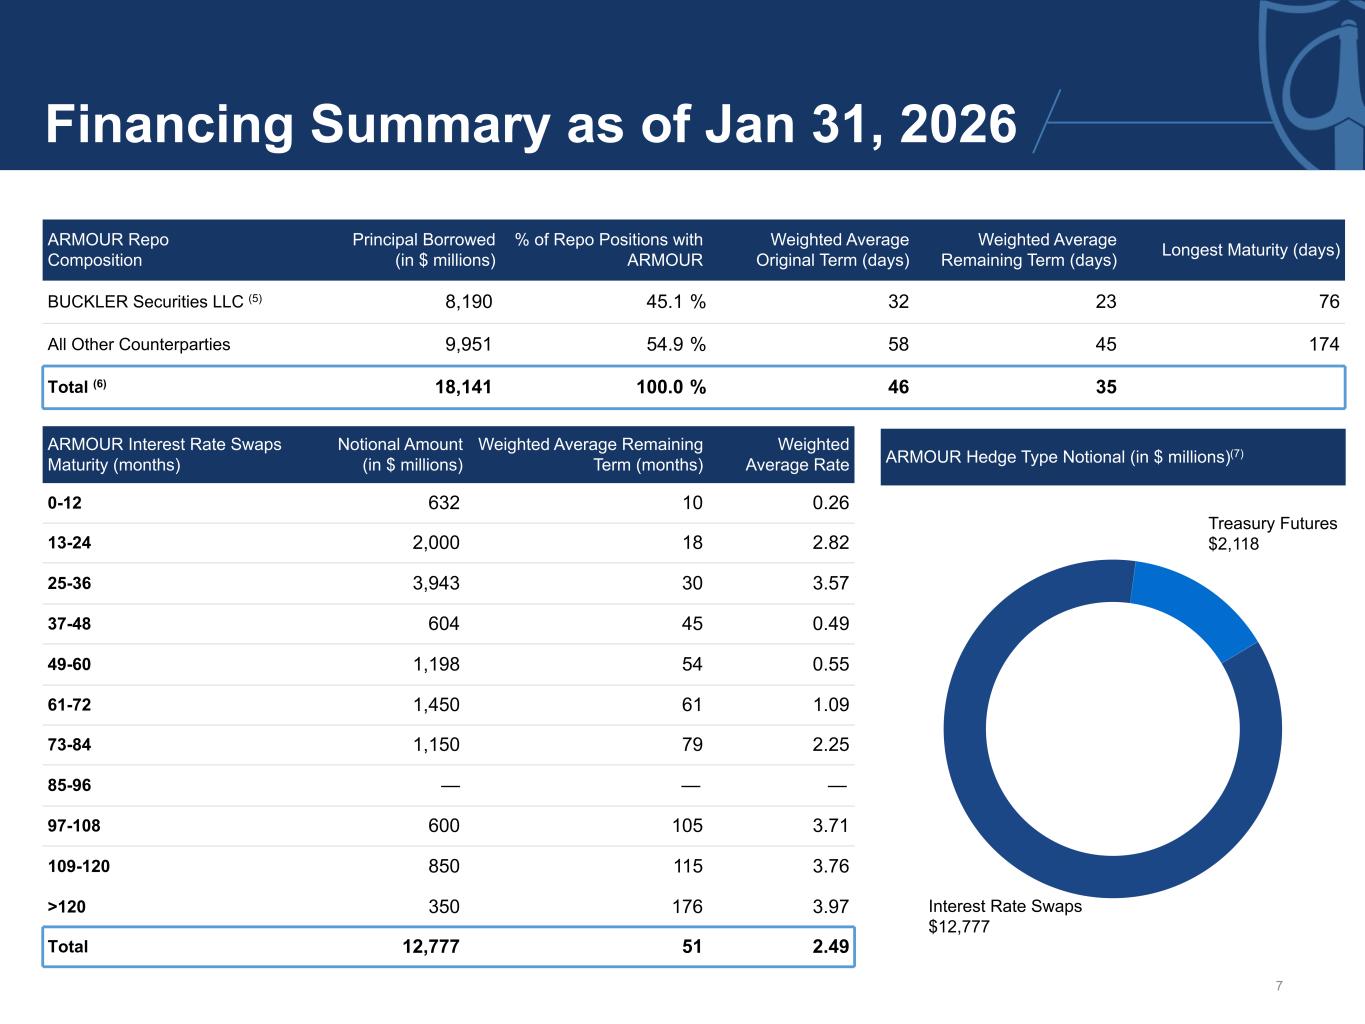
Task: Select the Treasury Futures $2,118 chart label
Action: pyautogui.click(x=1271, y=534)
